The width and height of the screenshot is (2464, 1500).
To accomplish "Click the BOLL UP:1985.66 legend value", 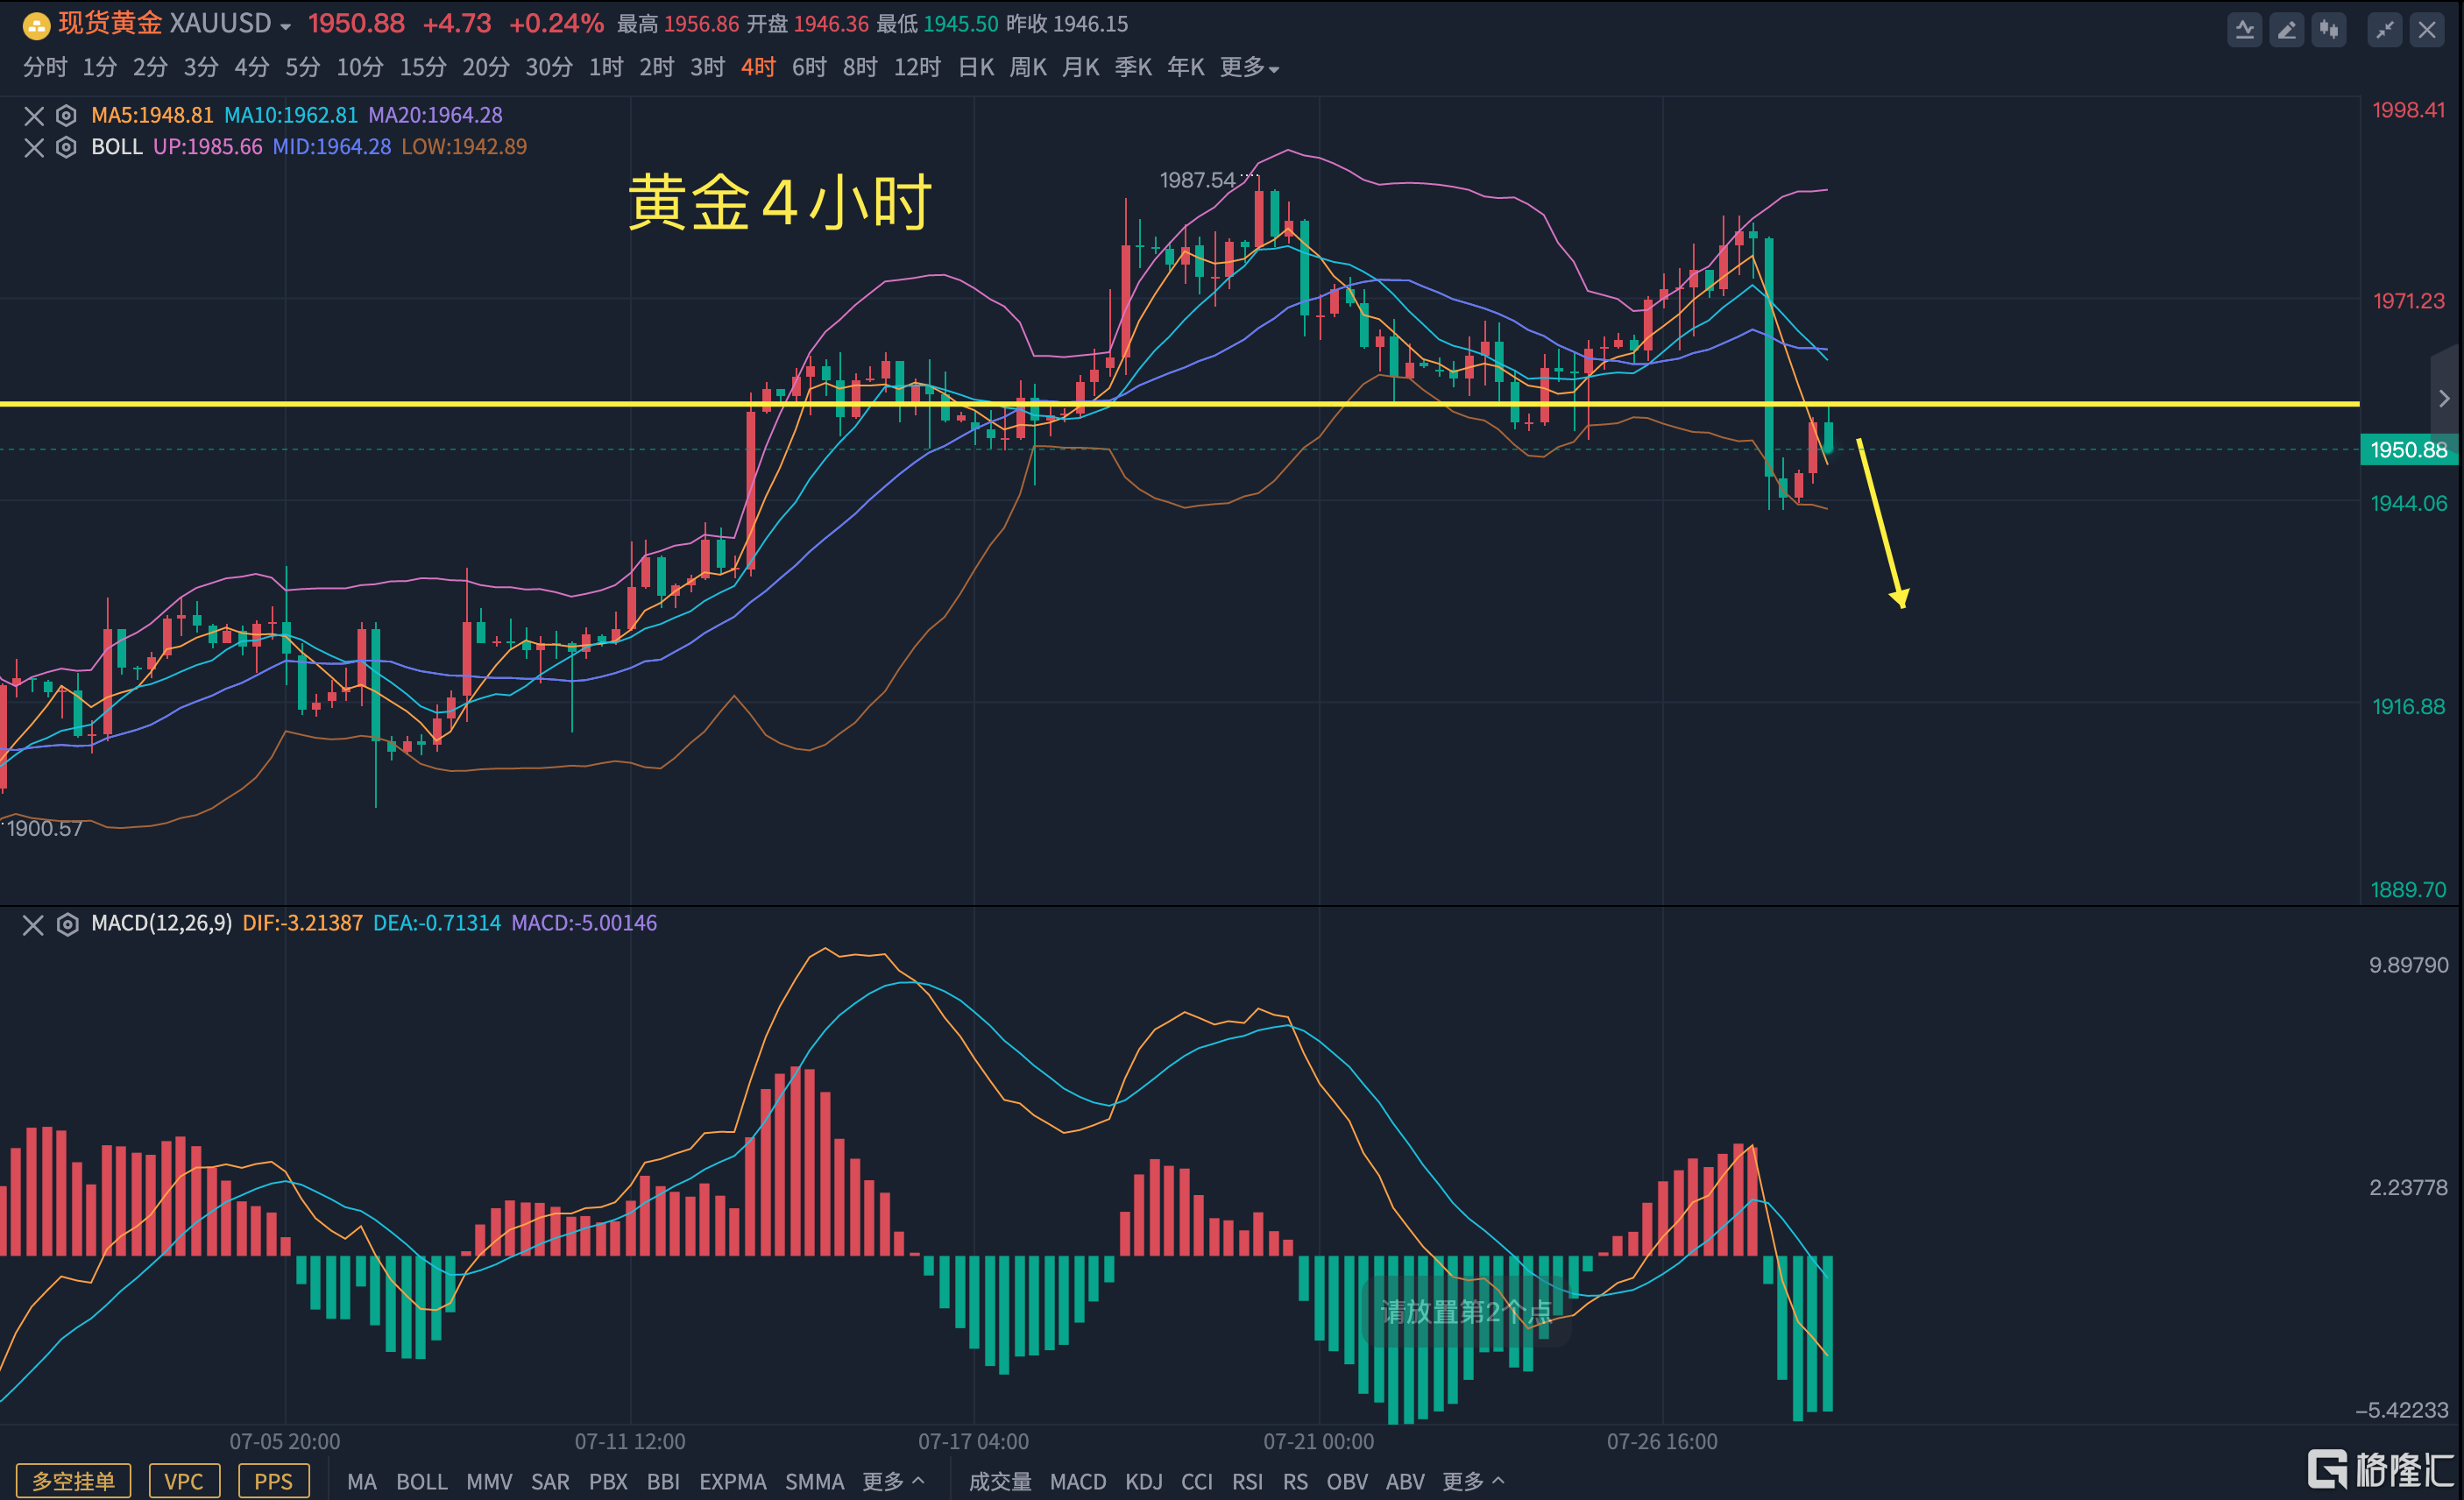I will tap(208, 148).
